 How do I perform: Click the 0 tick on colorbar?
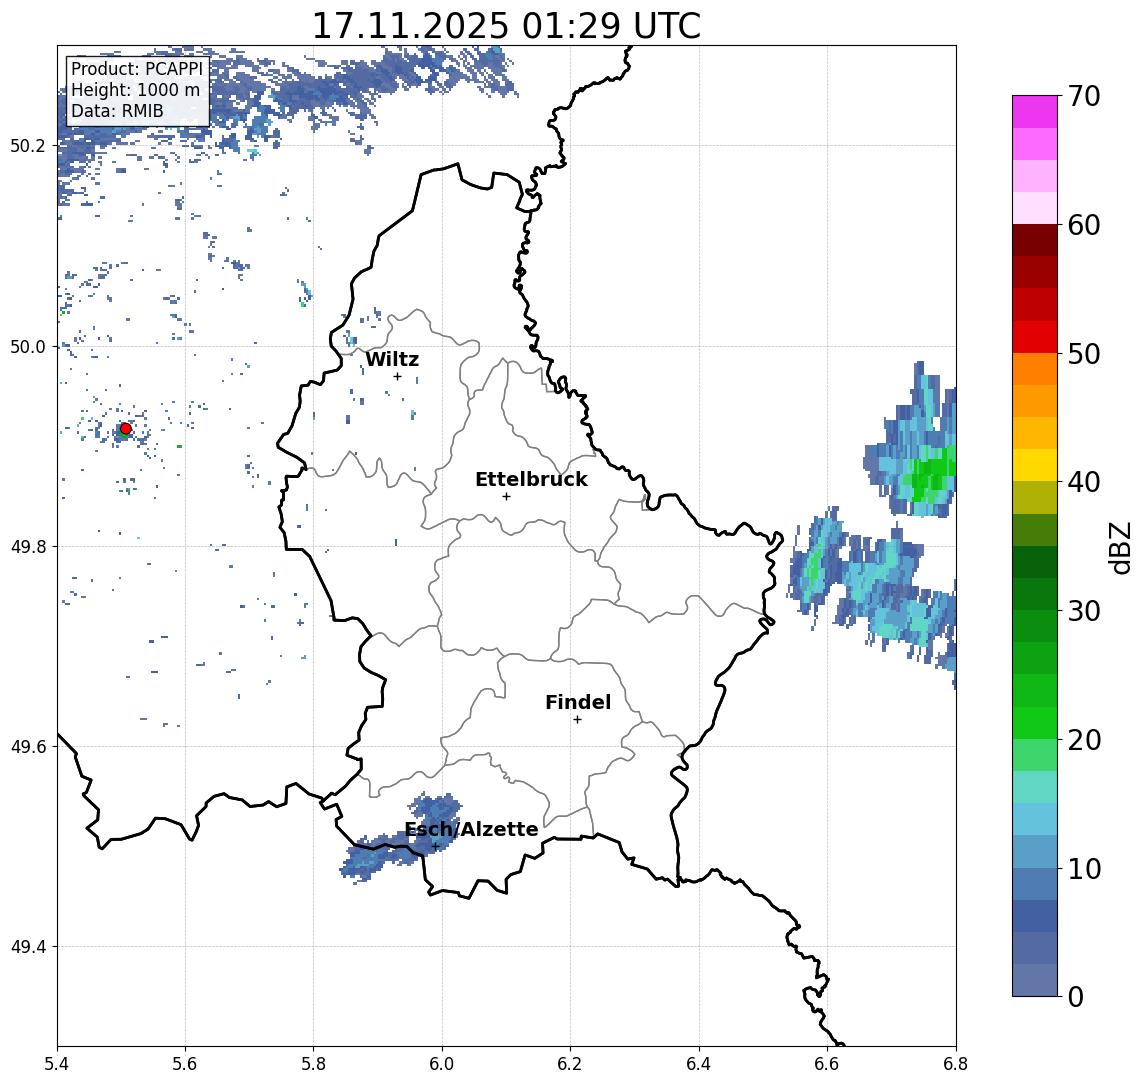pos(1076,996)
